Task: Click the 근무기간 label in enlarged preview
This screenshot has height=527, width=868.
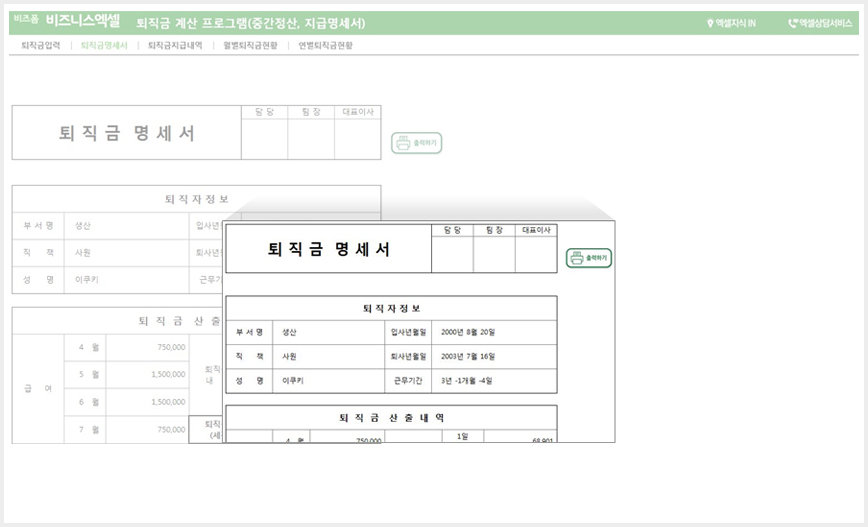Action: point(409,381)
